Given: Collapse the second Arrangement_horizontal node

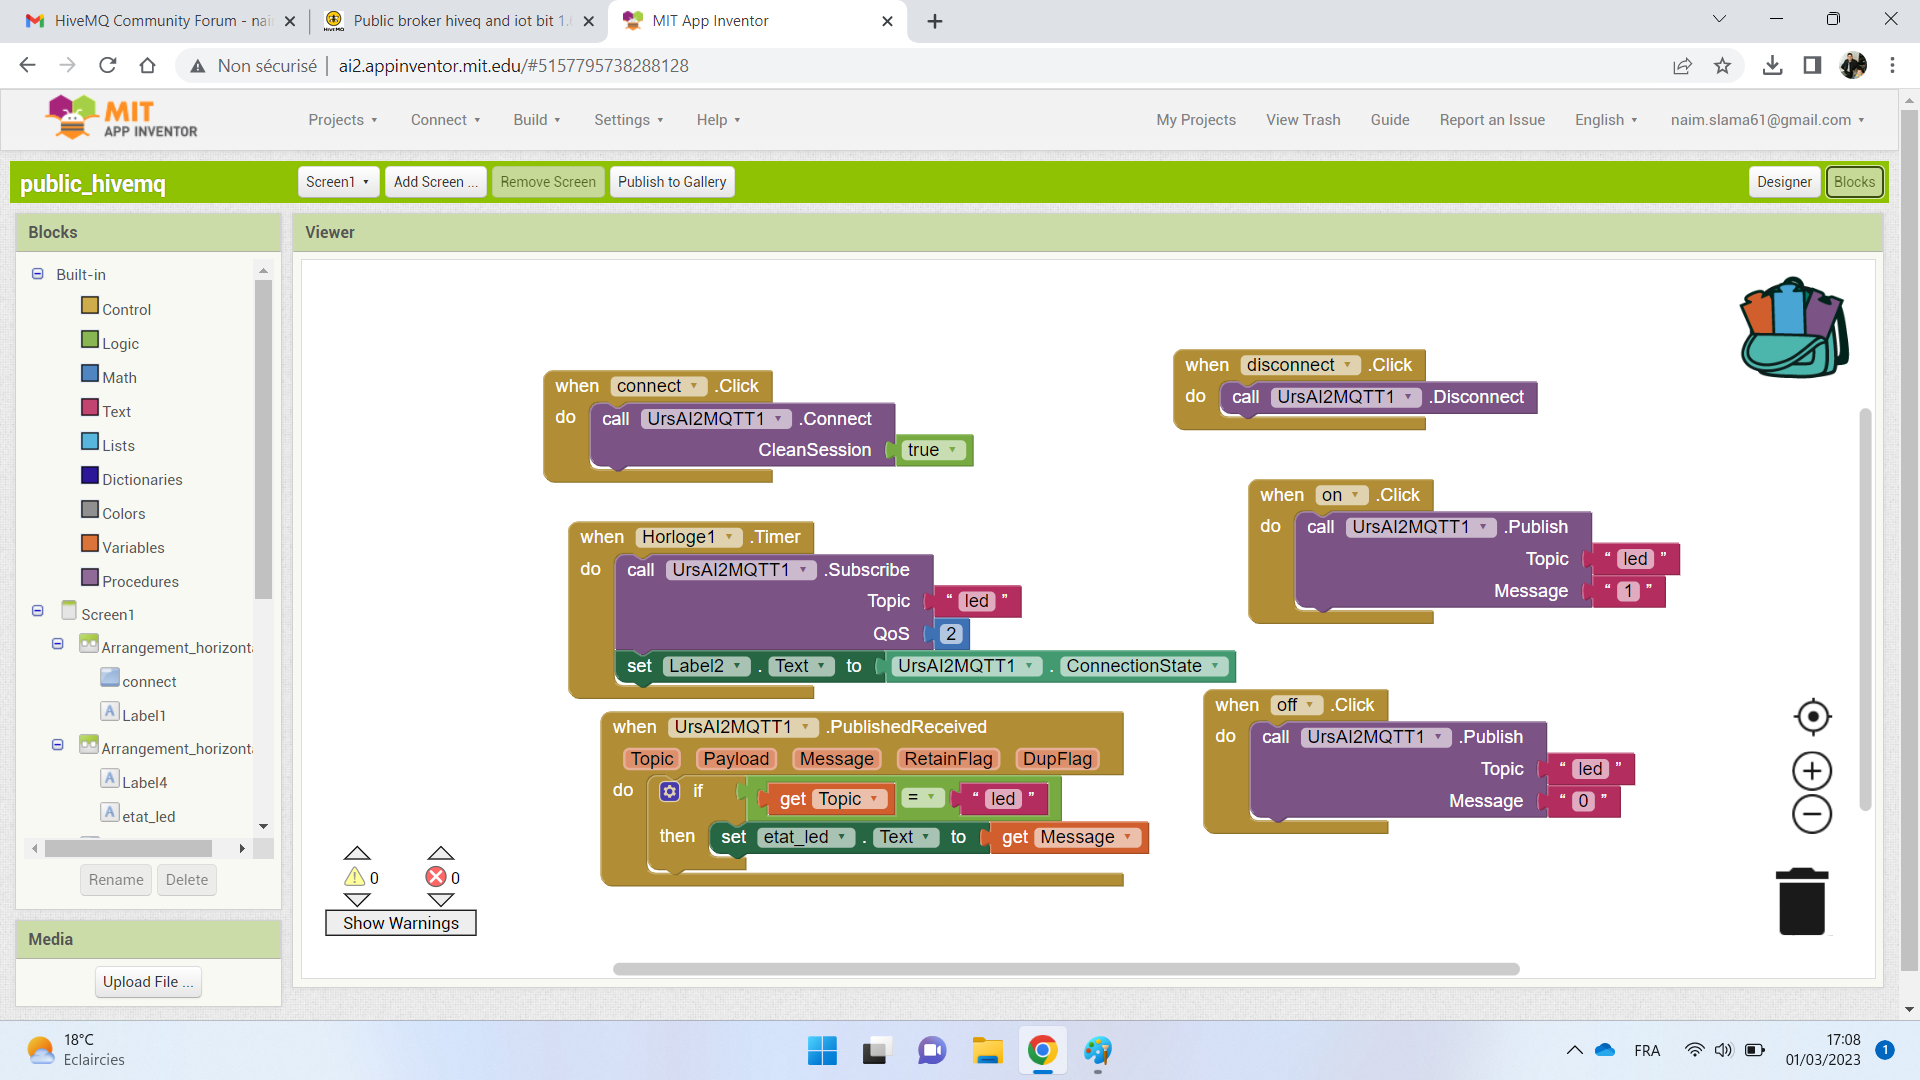Looking at the screenshot, I should [x=57, y=745].
